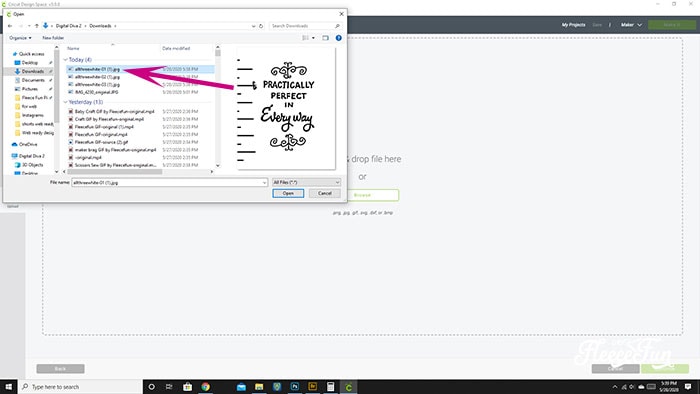Collapse the Yesterday (13) group
700x394 pixels.
[66, 102]
